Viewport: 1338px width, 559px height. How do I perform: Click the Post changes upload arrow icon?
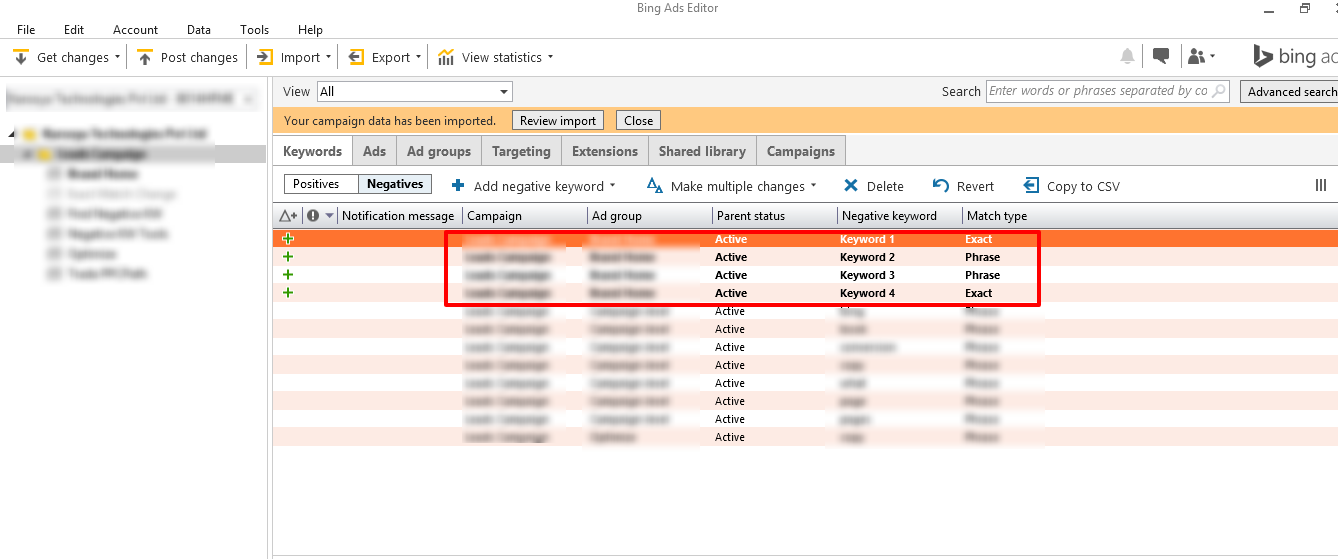click(x=145, y=57)
